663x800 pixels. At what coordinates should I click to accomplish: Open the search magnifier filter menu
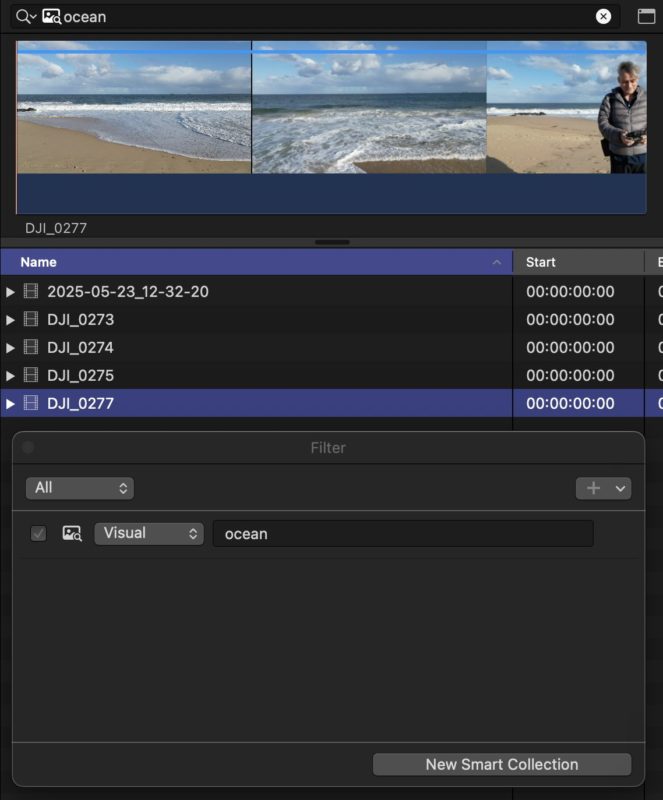click(25, 17)
